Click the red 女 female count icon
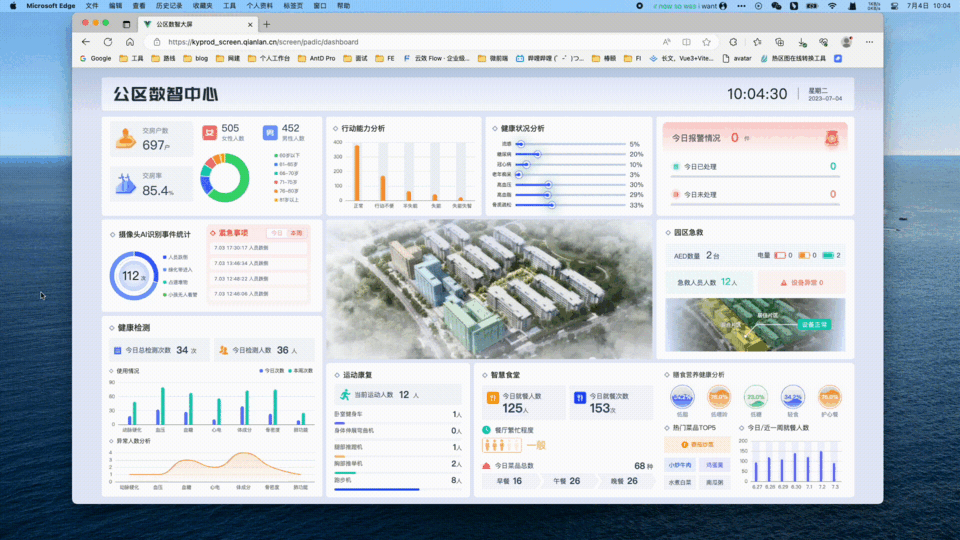Image resolution: width=960 pixels, height=540 pixels. (209, 132)
